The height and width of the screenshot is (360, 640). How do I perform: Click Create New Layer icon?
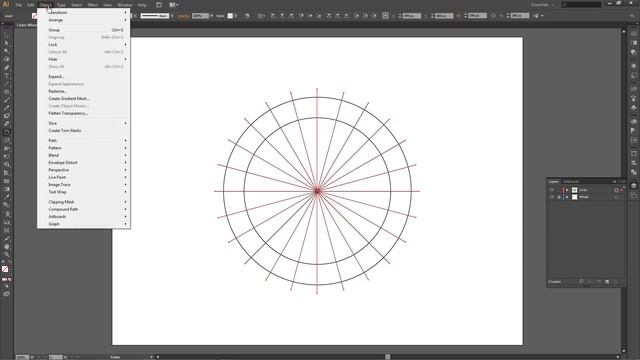click(607, 282)
